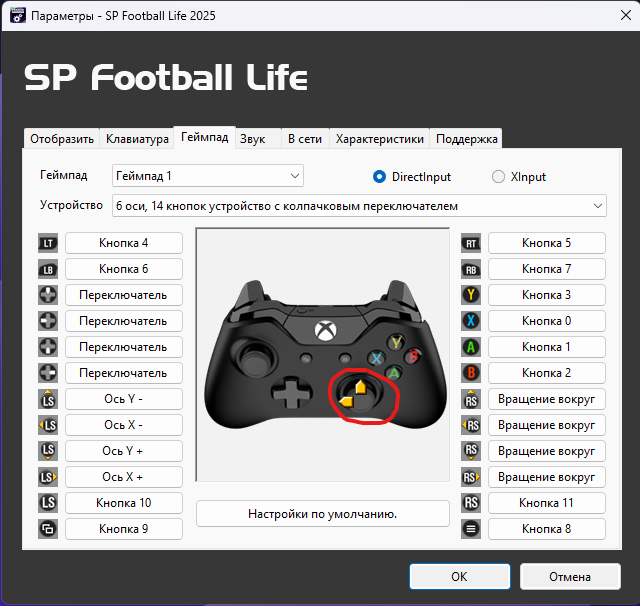This screenshot has width=640, height=606.
Task: Select the D-pad up icon
Action: pos(48,295)
